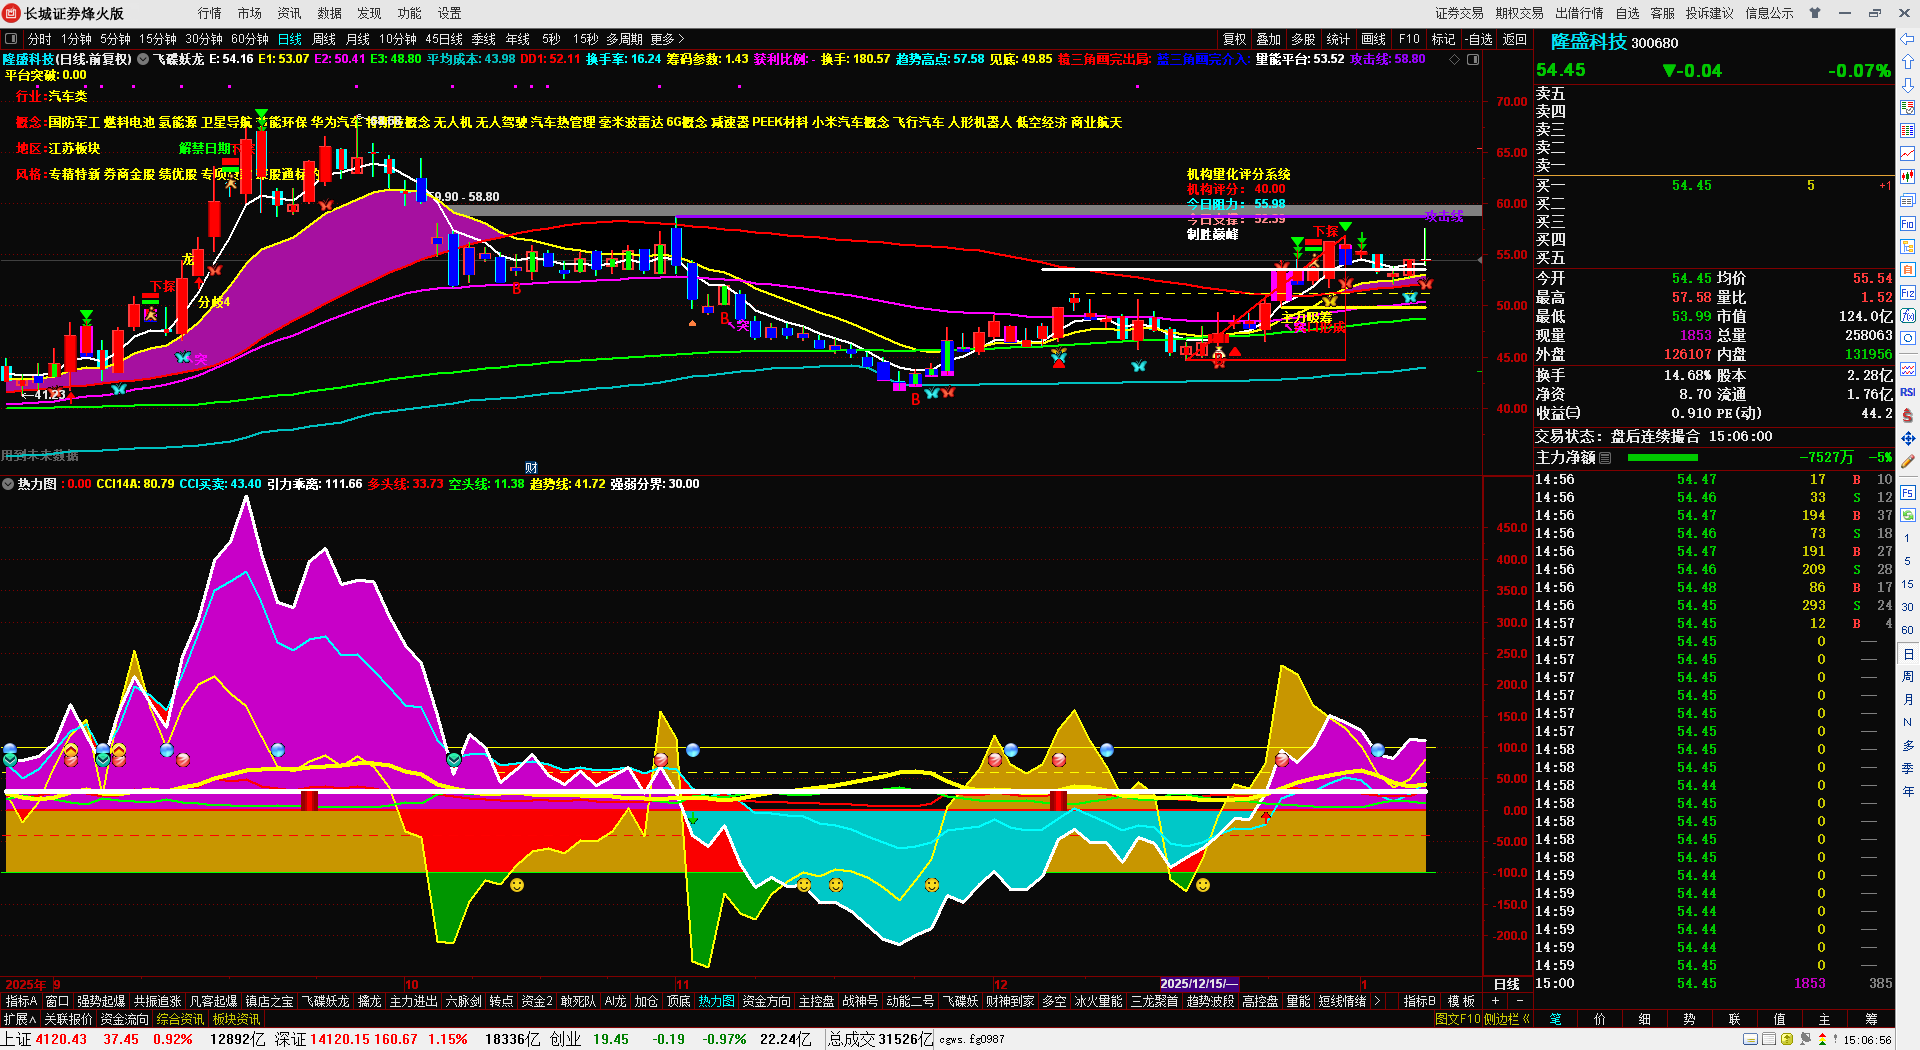Click the 隆盛科技 stock name header
This screenshot has height=1050, width=1920.
tap(1588, 42)
